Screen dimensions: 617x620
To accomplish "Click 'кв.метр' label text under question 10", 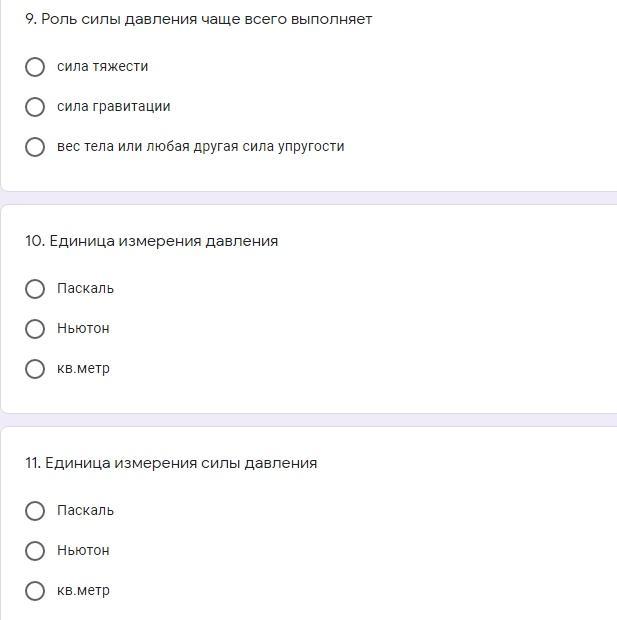I will coord(83,368).
